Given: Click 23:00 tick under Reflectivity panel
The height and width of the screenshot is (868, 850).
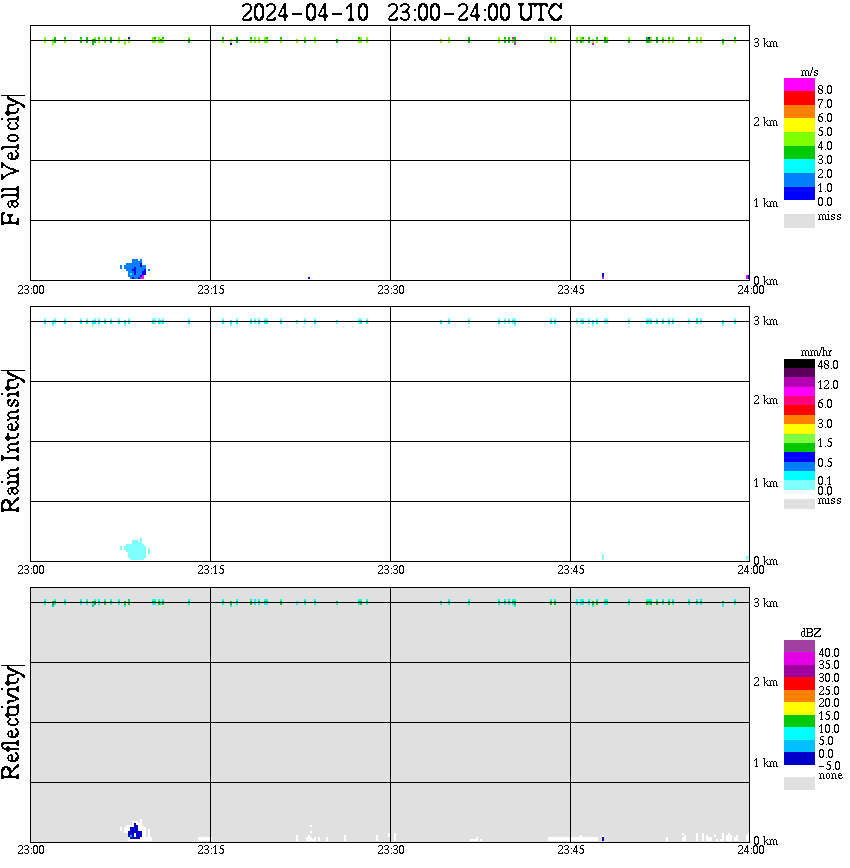Looking at the screenshot, I should click(31, 850).
